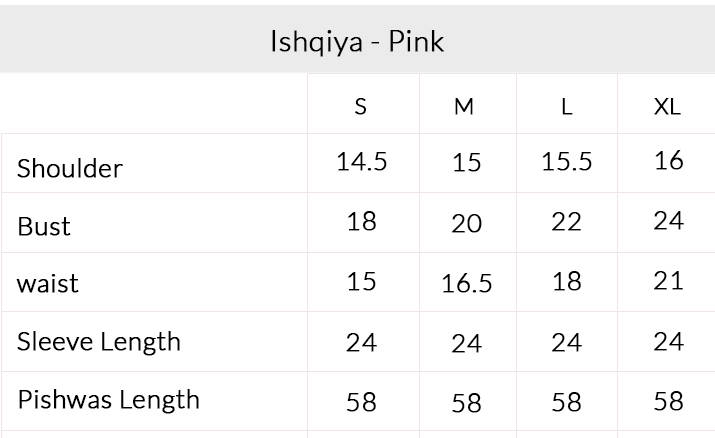
Task: Click Shoulder value 14.5 for size S
Action: (x=361, y=162)
